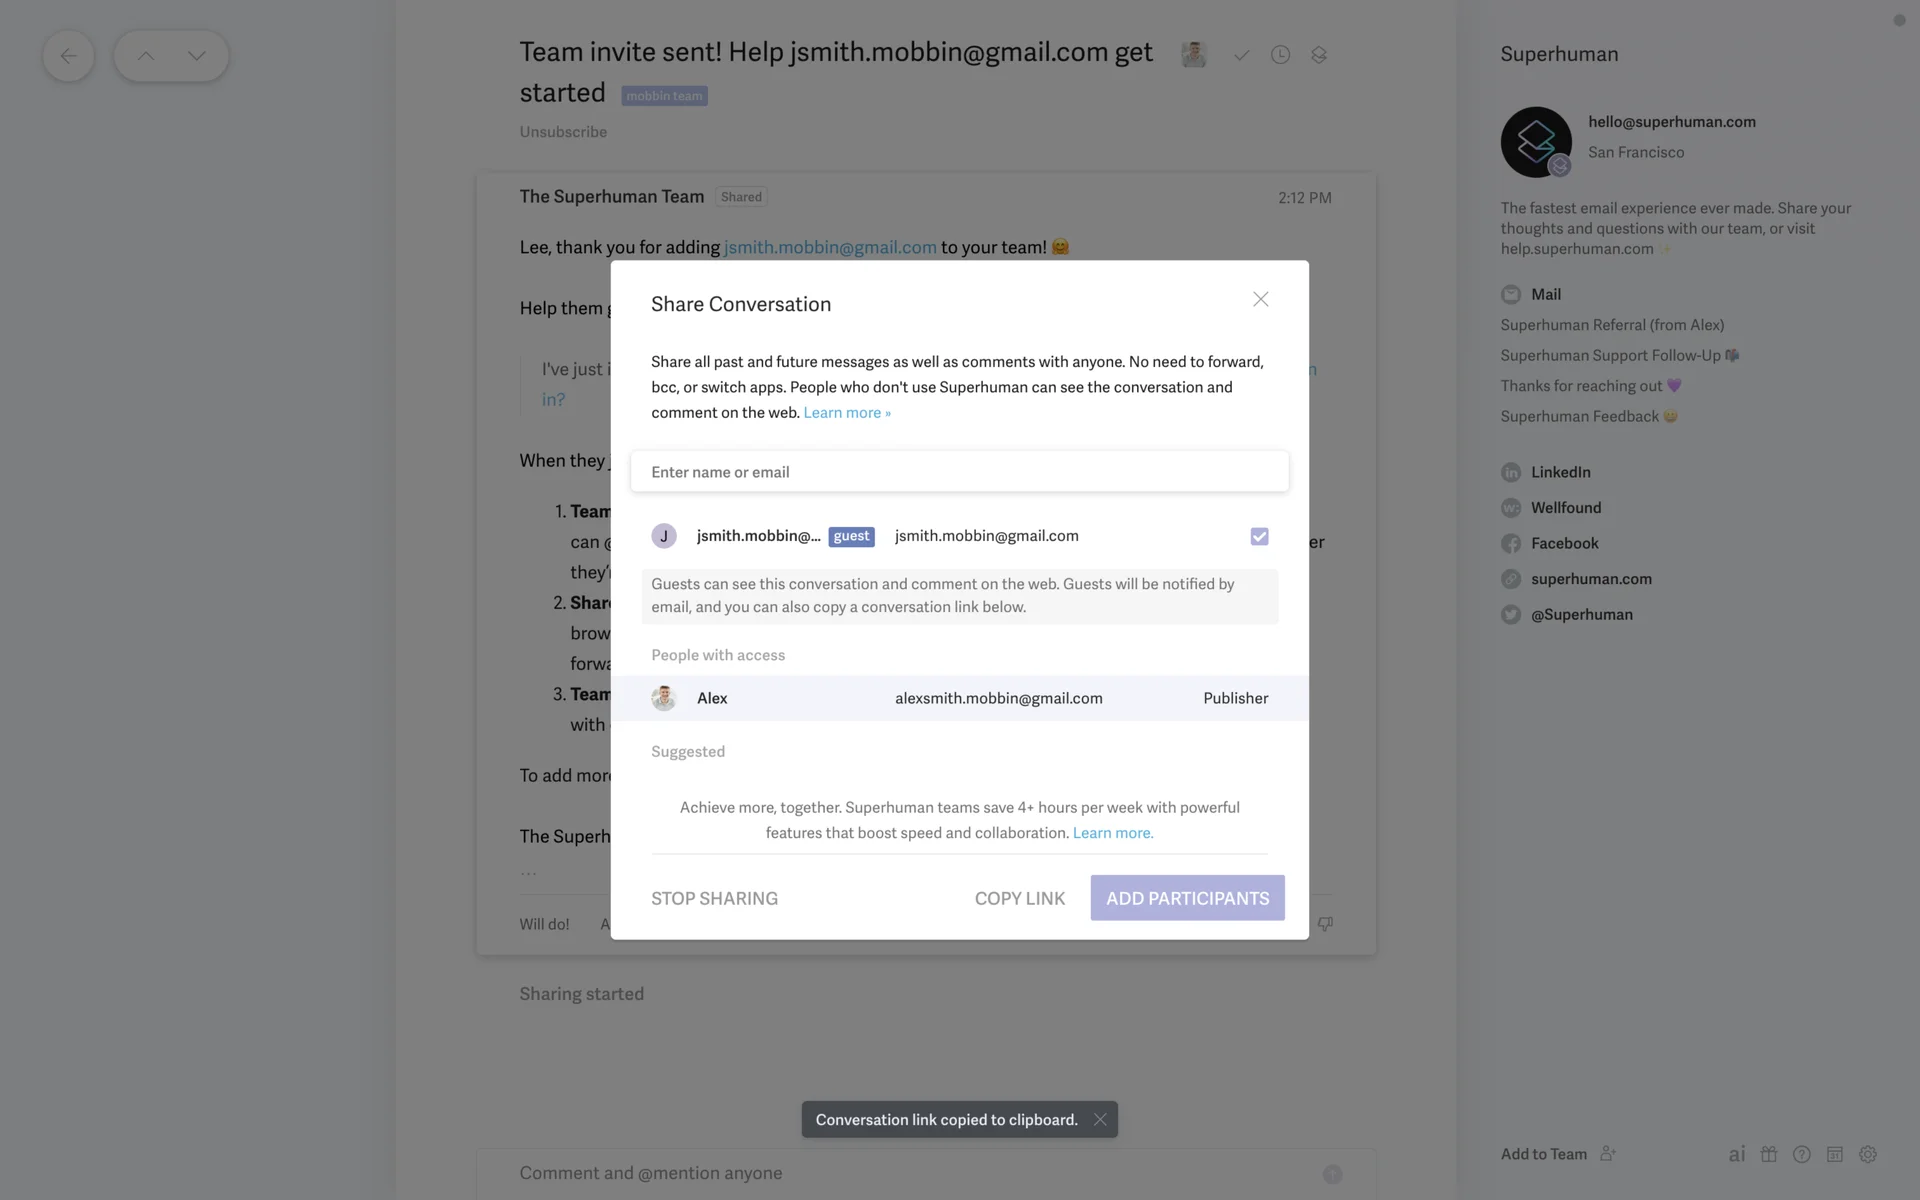Click the thumbs down icon below message
This screenshot has height=1200, width=1920.
tap(1325, 924)
